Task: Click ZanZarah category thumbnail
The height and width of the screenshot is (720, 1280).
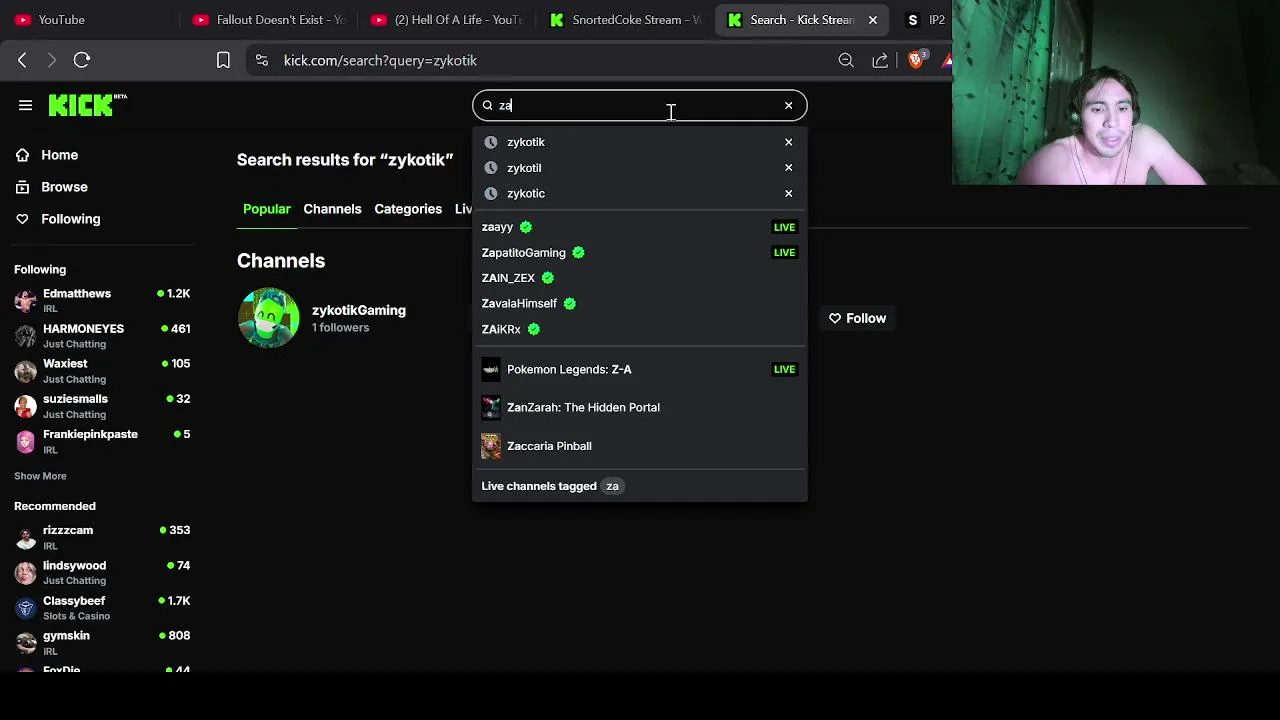Action: tap(491, 408)
